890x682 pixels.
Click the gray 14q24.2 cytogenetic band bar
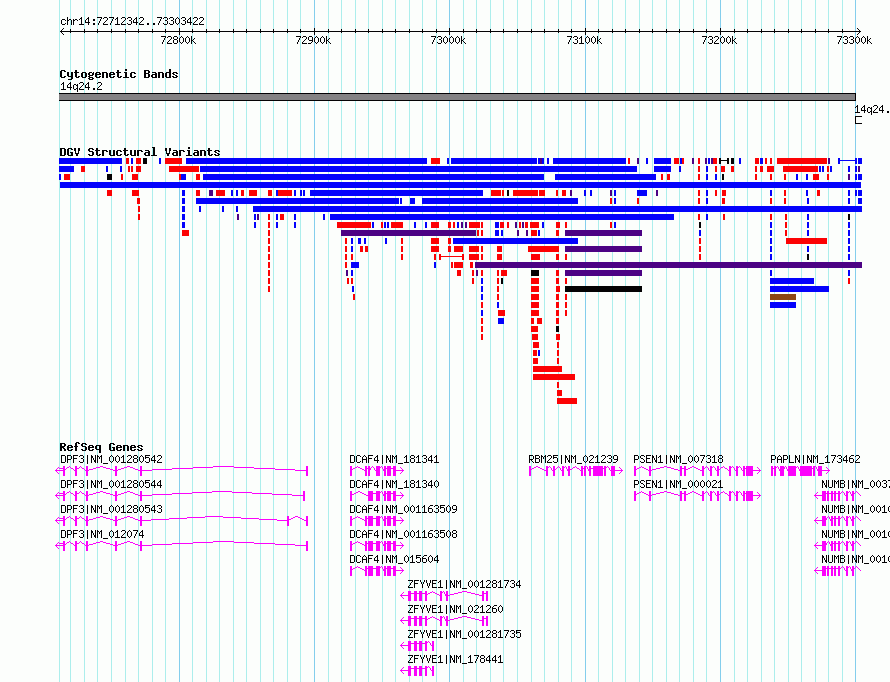coord(457,97)
